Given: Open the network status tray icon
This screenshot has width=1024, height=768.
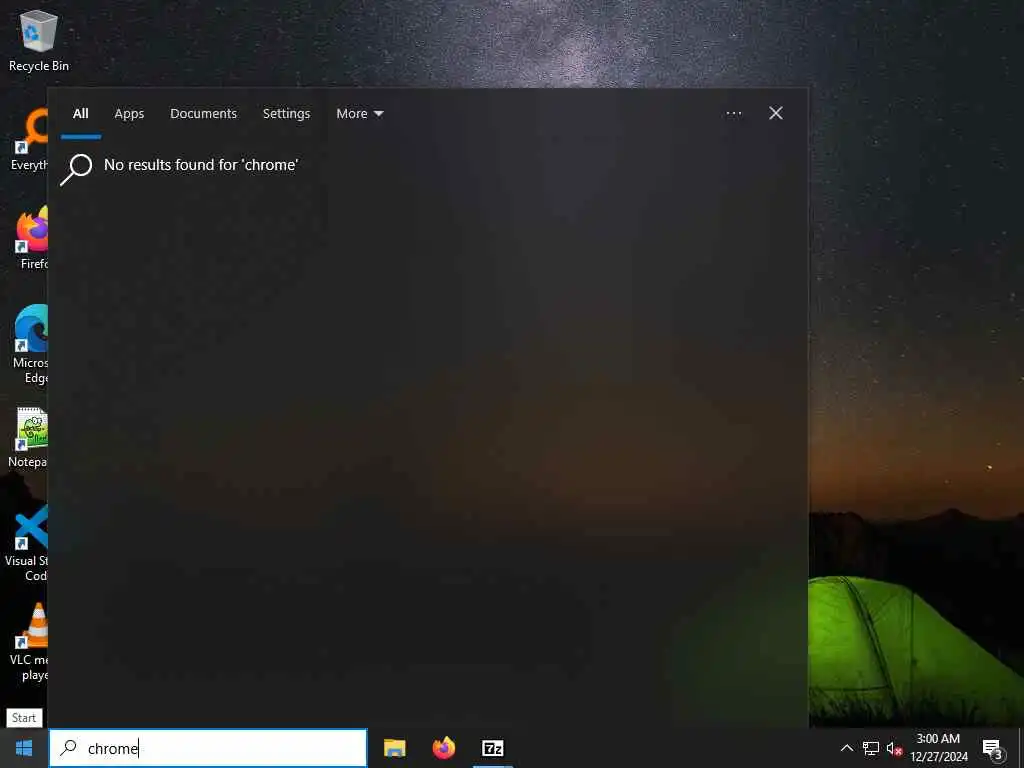Looking at the screenshot, I should [x=871, y=748].
